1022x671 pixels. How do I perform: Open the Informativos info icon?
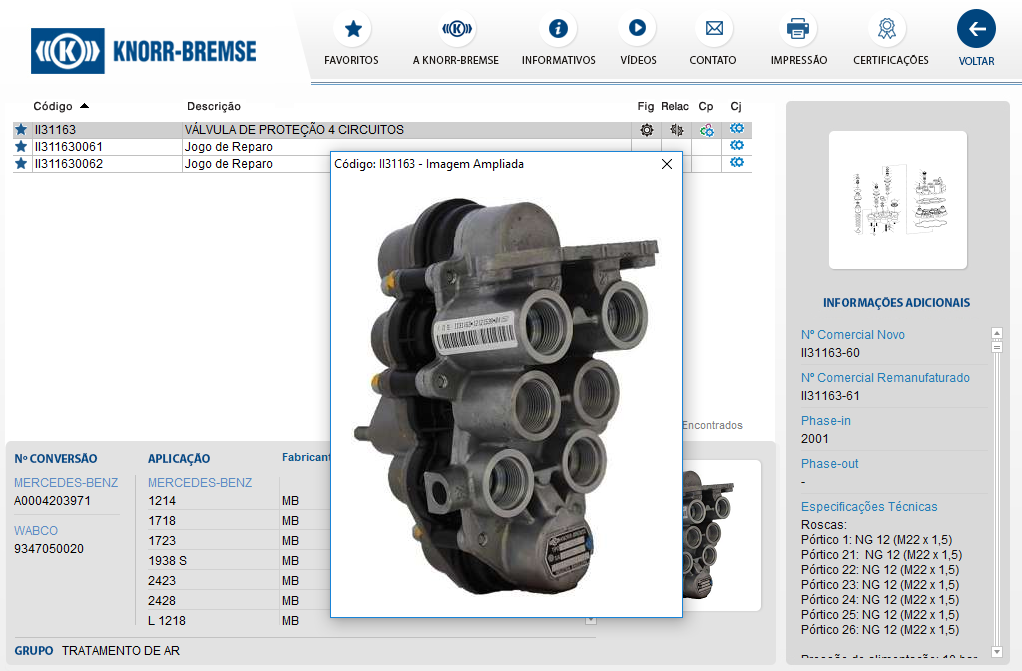(558, 29)
